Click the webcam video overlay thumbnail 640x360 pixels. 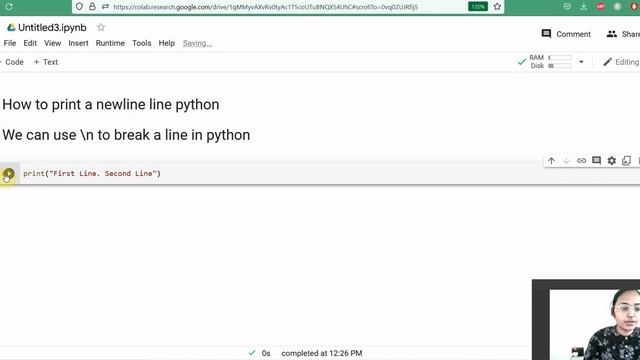point(586,320)
